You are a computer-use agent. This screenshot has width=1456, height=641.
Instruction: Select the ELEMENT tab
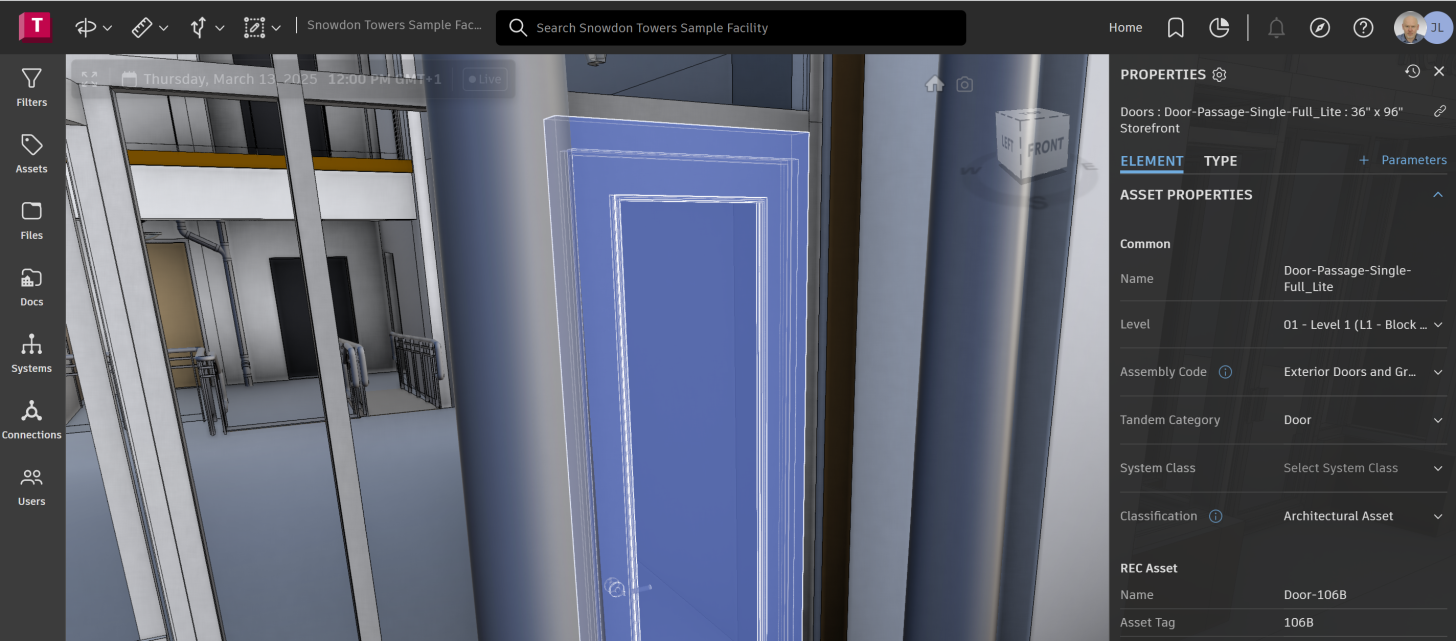point(1151,161)
